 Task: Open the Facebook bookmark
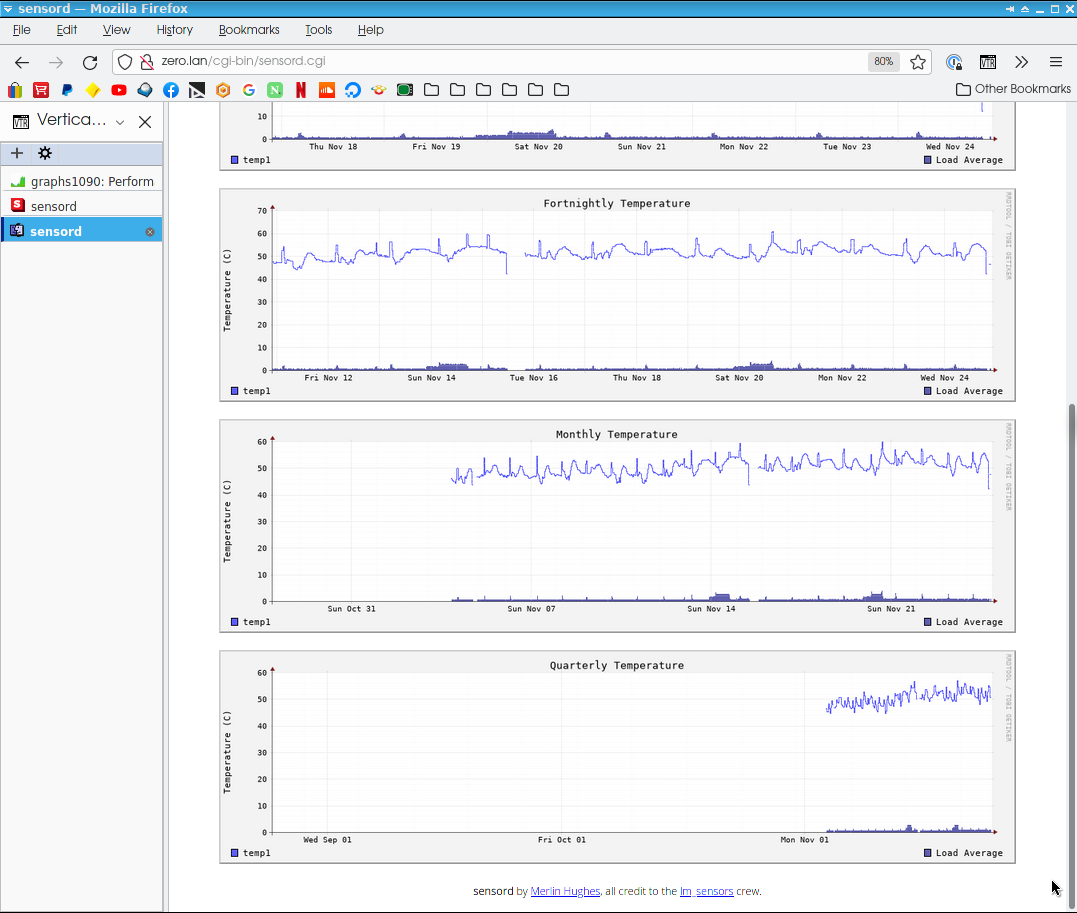pyautogui.click(x=171, y=90)
